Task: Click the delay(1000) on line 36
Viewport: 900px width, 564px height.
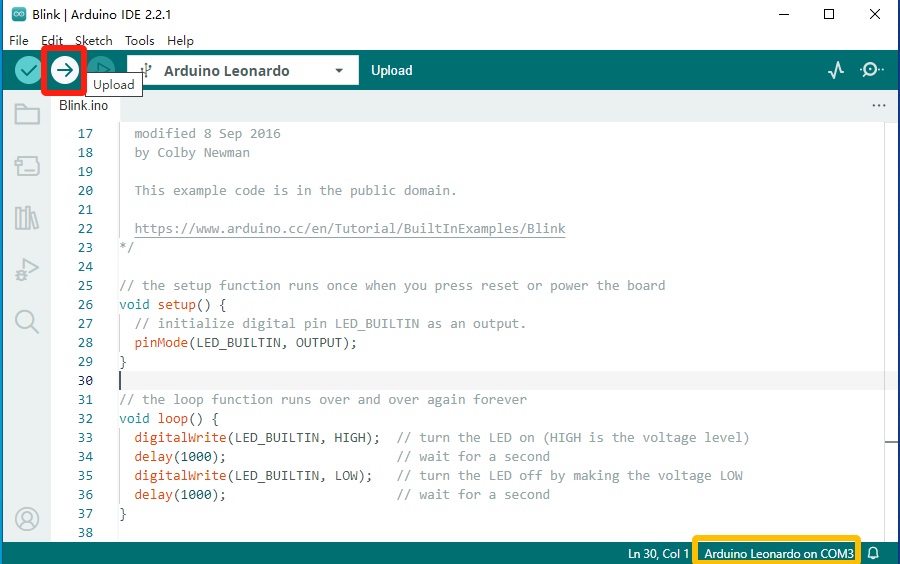Action: 180,495
